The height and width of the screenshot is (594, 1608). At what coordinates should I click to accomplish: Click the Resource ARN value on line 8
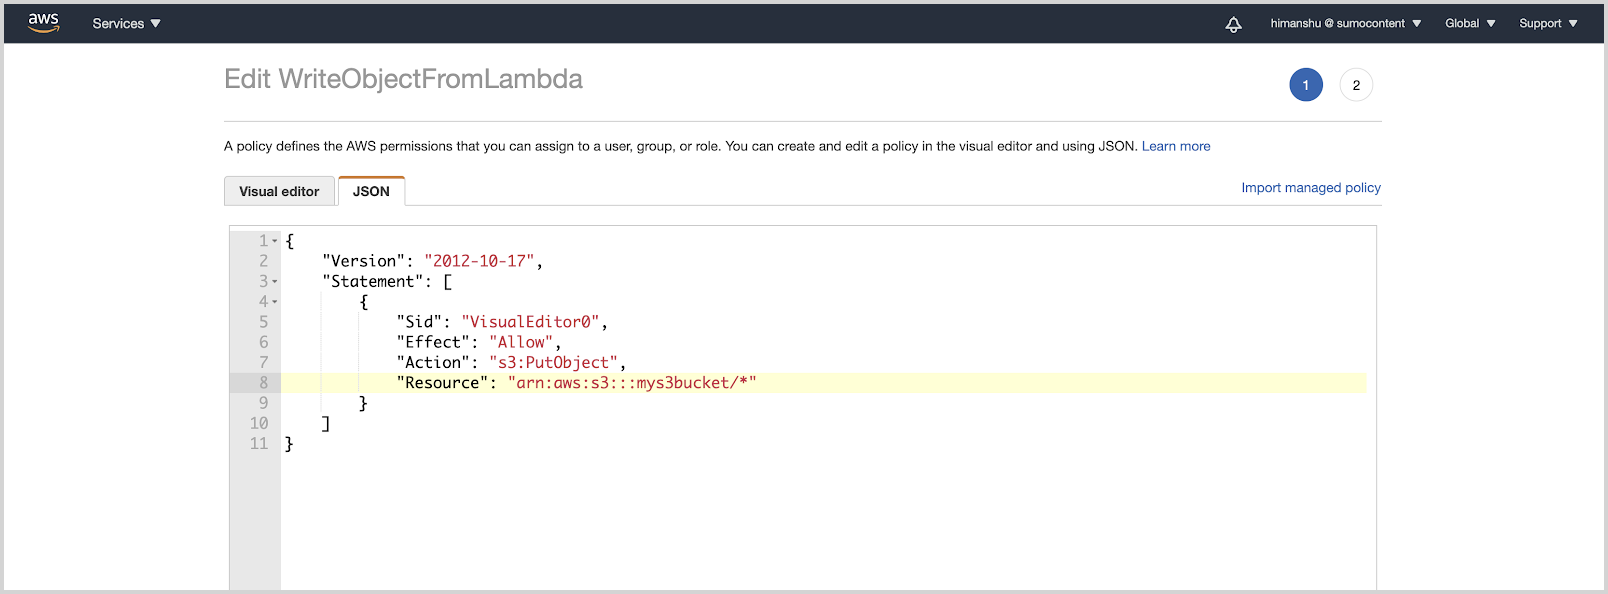pyautogui.click(x=631, y=383)
